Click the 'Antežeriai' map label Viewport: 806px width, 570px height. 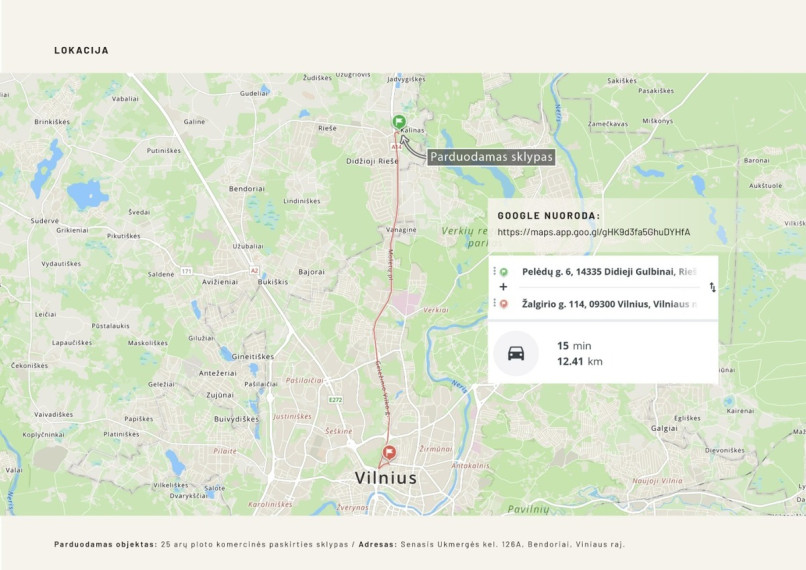[218, 373]
